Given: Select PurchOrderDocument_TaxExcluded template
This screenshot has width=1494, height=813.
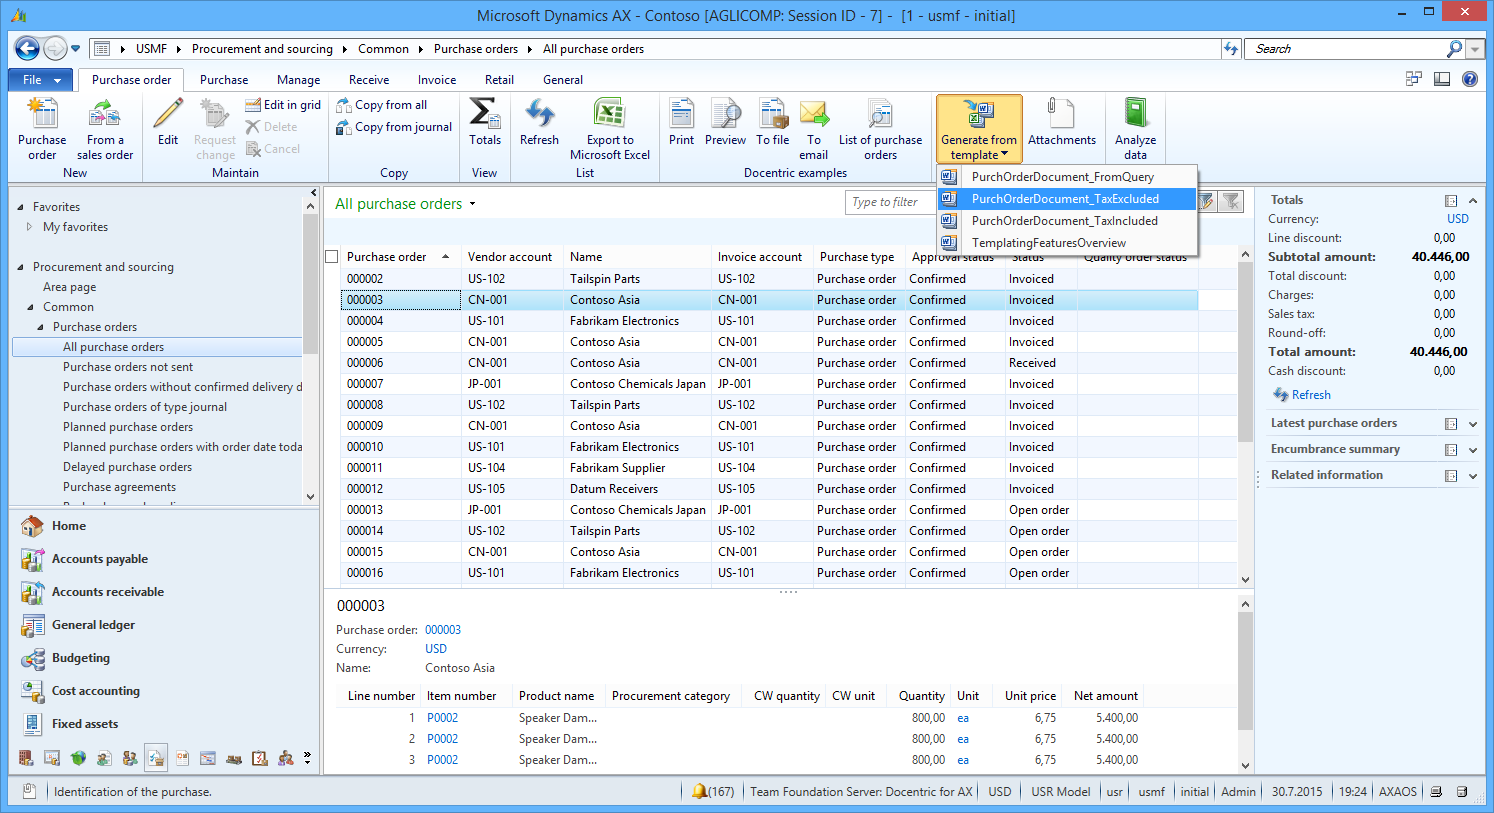Looking at the screenshot, I should (x=1067, y=199).
